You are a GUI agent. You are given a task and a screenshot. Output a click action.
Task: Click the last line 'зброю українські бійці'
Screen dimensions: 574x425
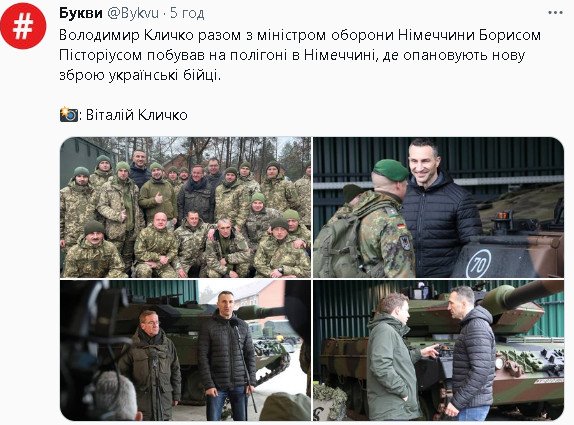click(x=140, y=75)
